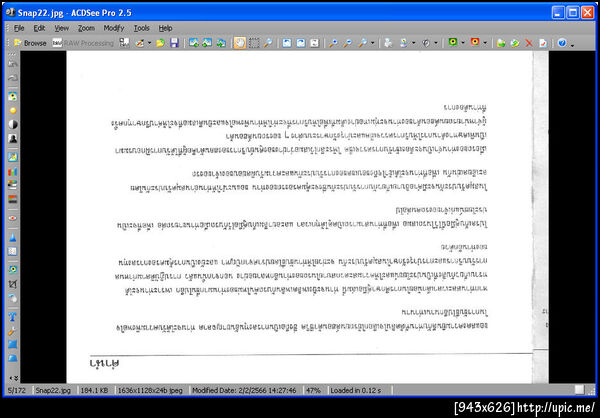Open the Help menu
This screenshot has height=418, width=600.
pyautogui.click(x=165, y=28)
